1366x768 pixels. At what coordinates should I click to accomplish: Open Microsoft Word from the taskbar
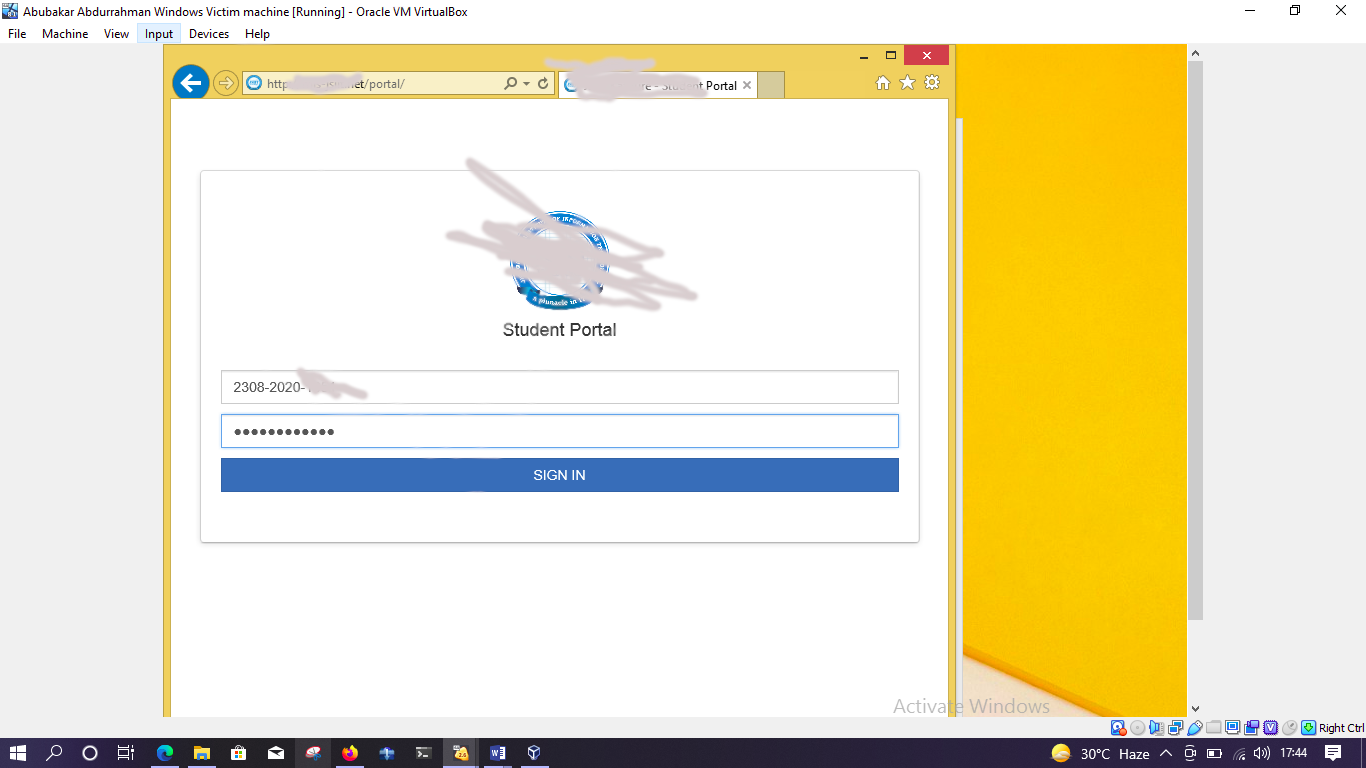(x=497, y=752)
